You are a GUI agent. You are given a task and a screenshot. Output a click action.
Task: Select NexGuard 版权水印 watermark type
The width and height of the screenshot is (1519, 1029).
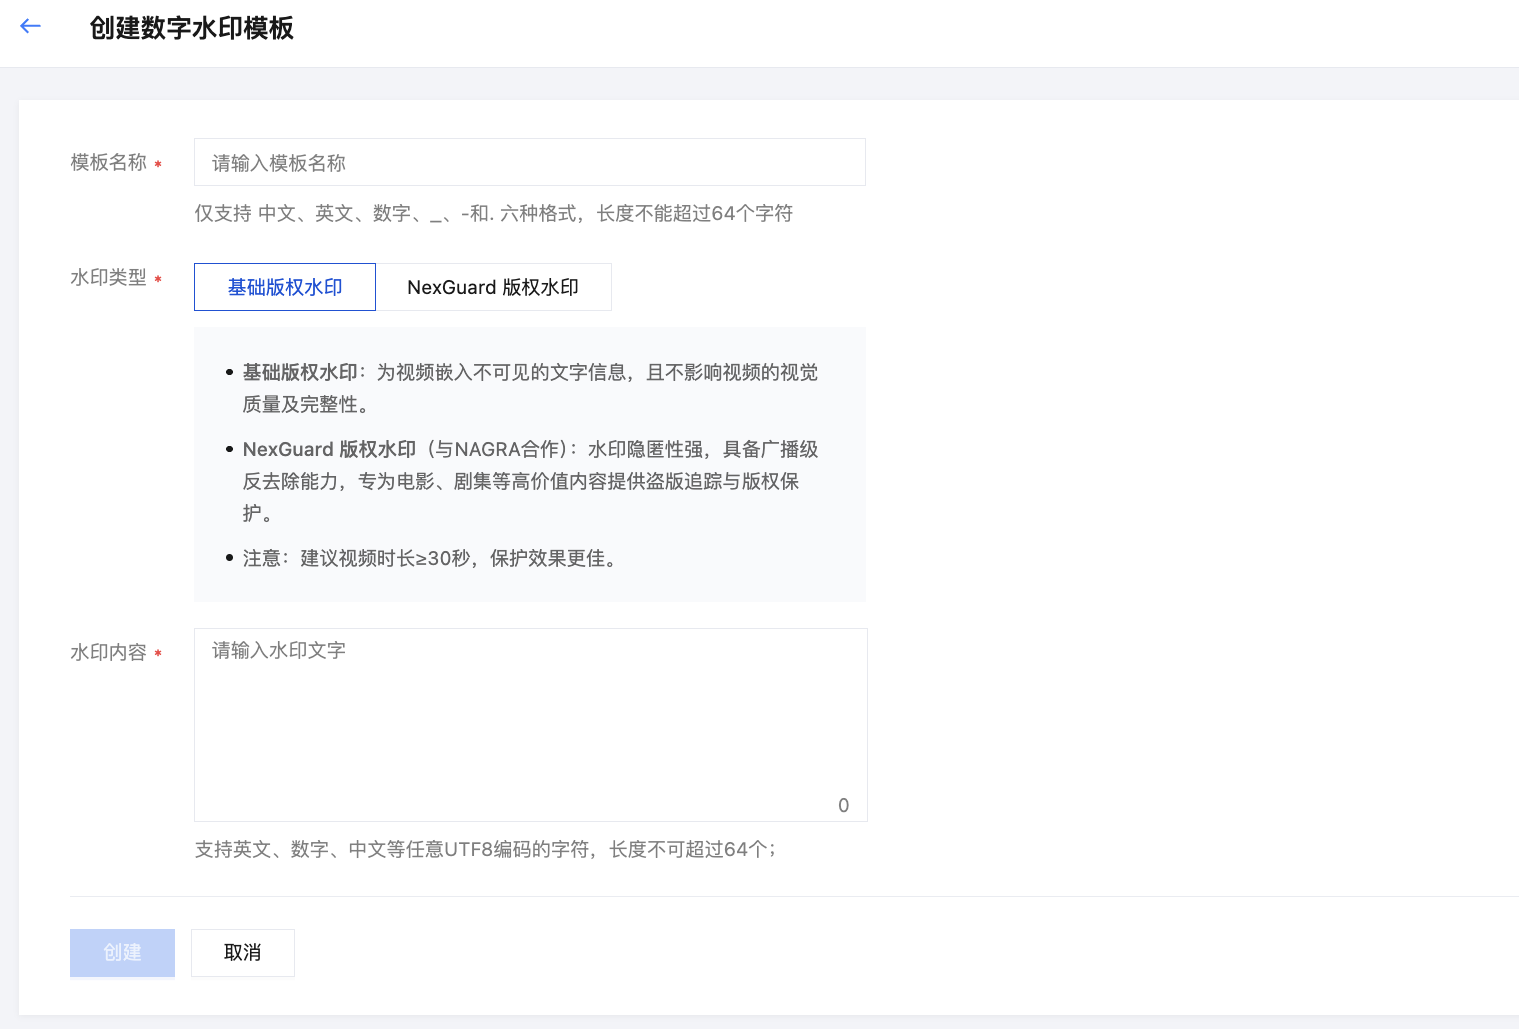coord(493,287)
